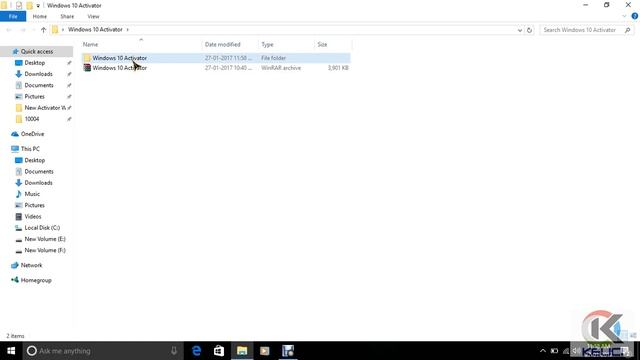The width and height of the screenshot is (640, 360).
Task: Open Documents under This PC
Action: (39, 171)
